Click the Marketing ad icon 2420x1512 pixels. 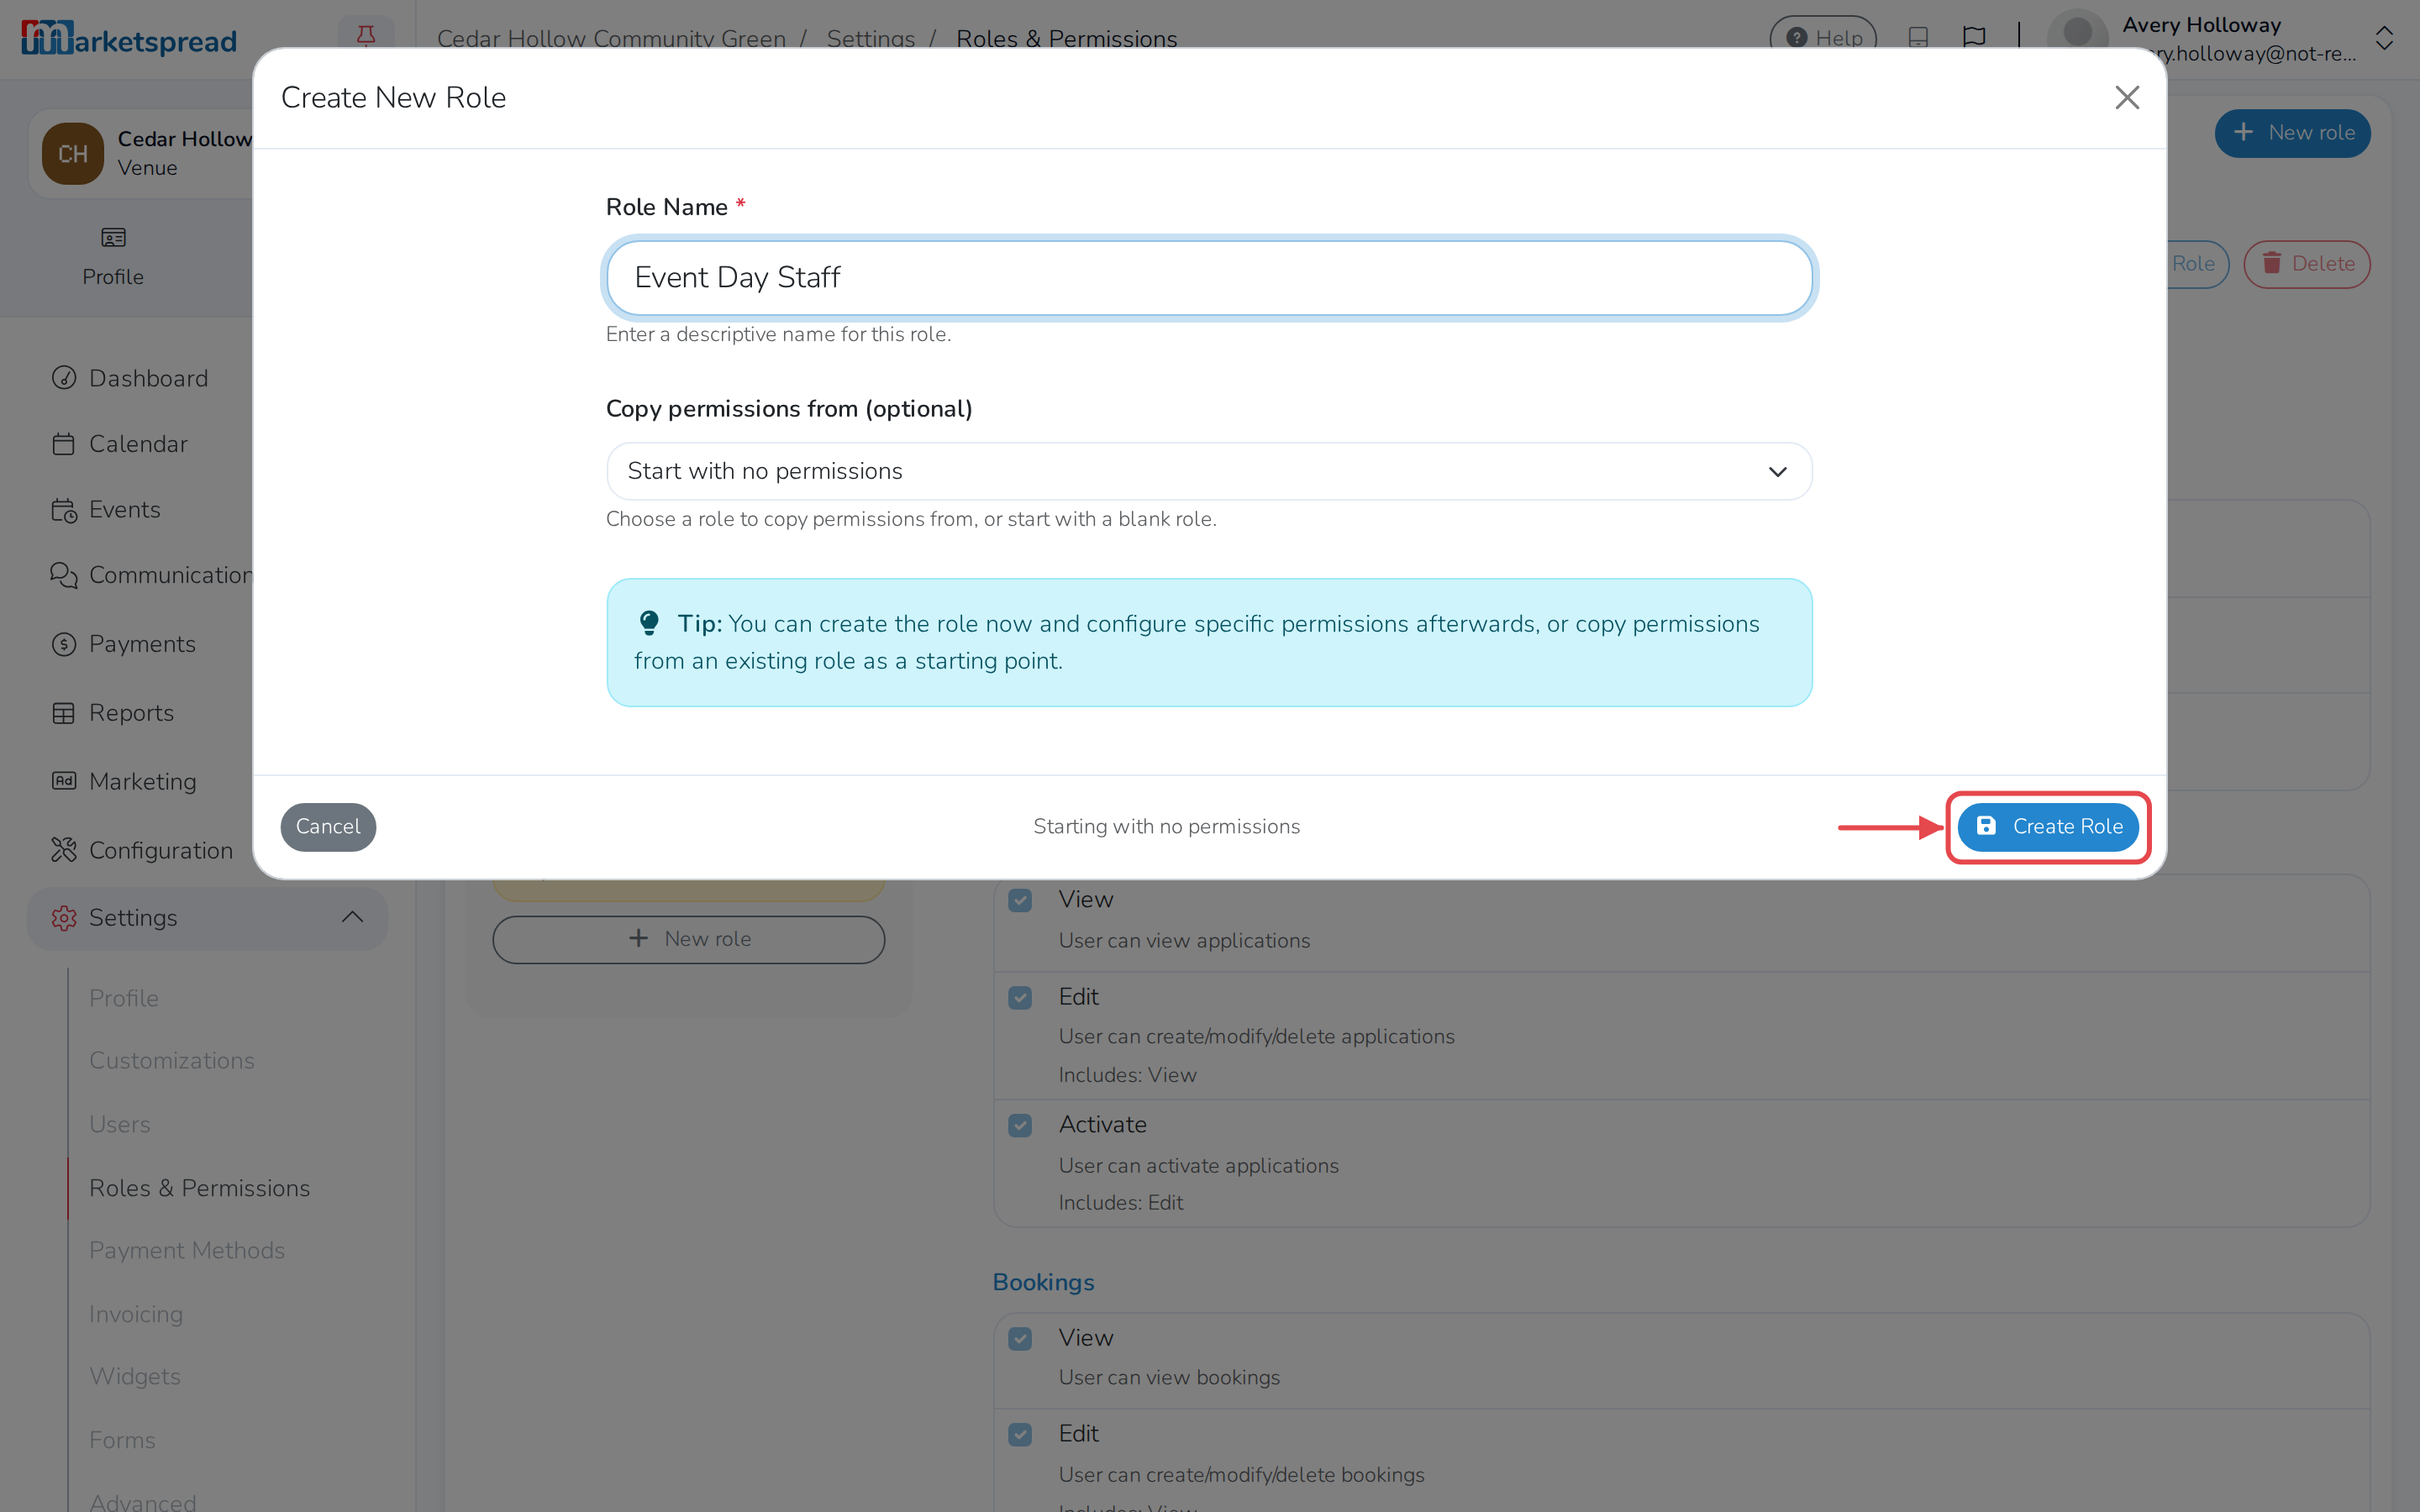pos(64,781)
